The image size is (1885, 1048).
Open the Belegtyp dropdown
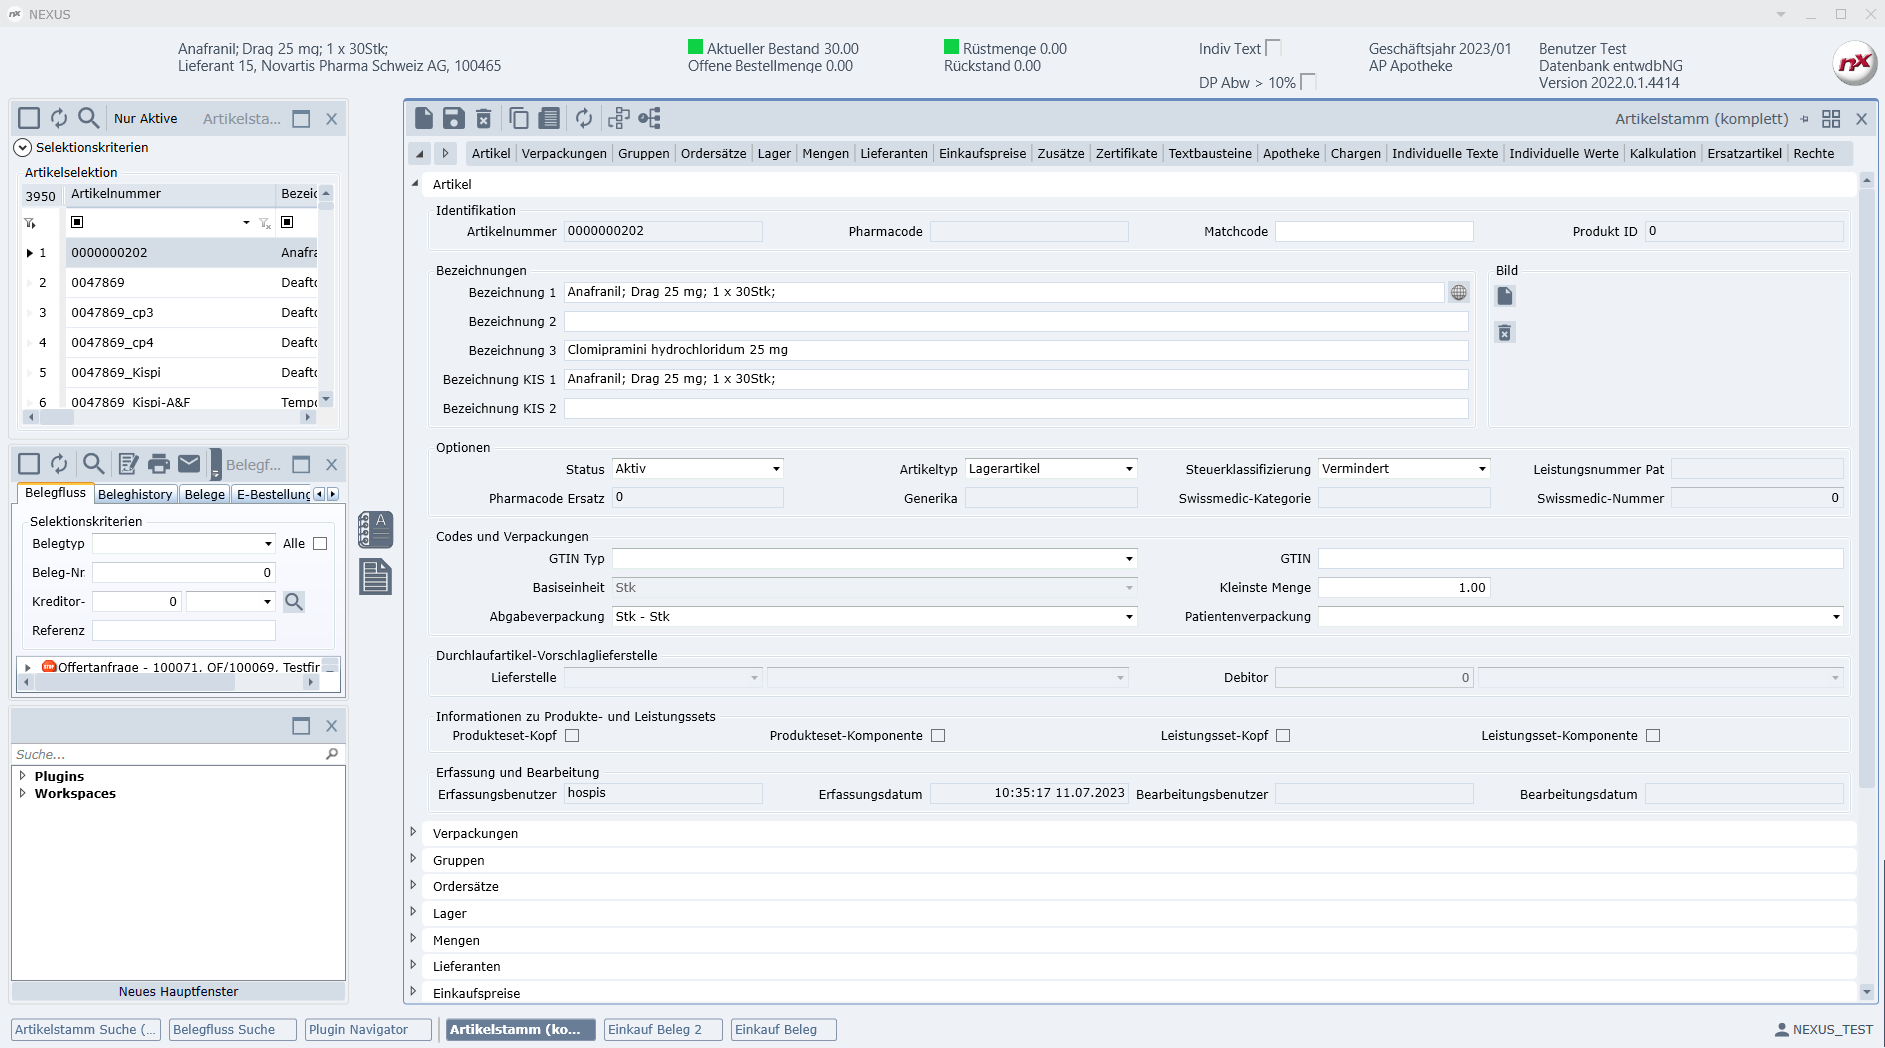[x=268, y=544]
